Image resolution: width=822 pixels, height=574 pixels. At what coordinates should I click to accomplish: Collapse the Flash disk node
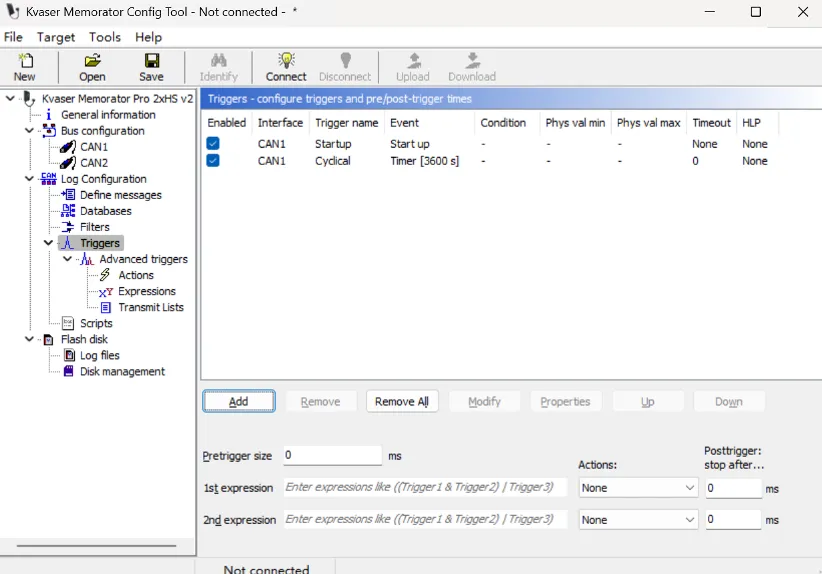click(x=29, y=339)
